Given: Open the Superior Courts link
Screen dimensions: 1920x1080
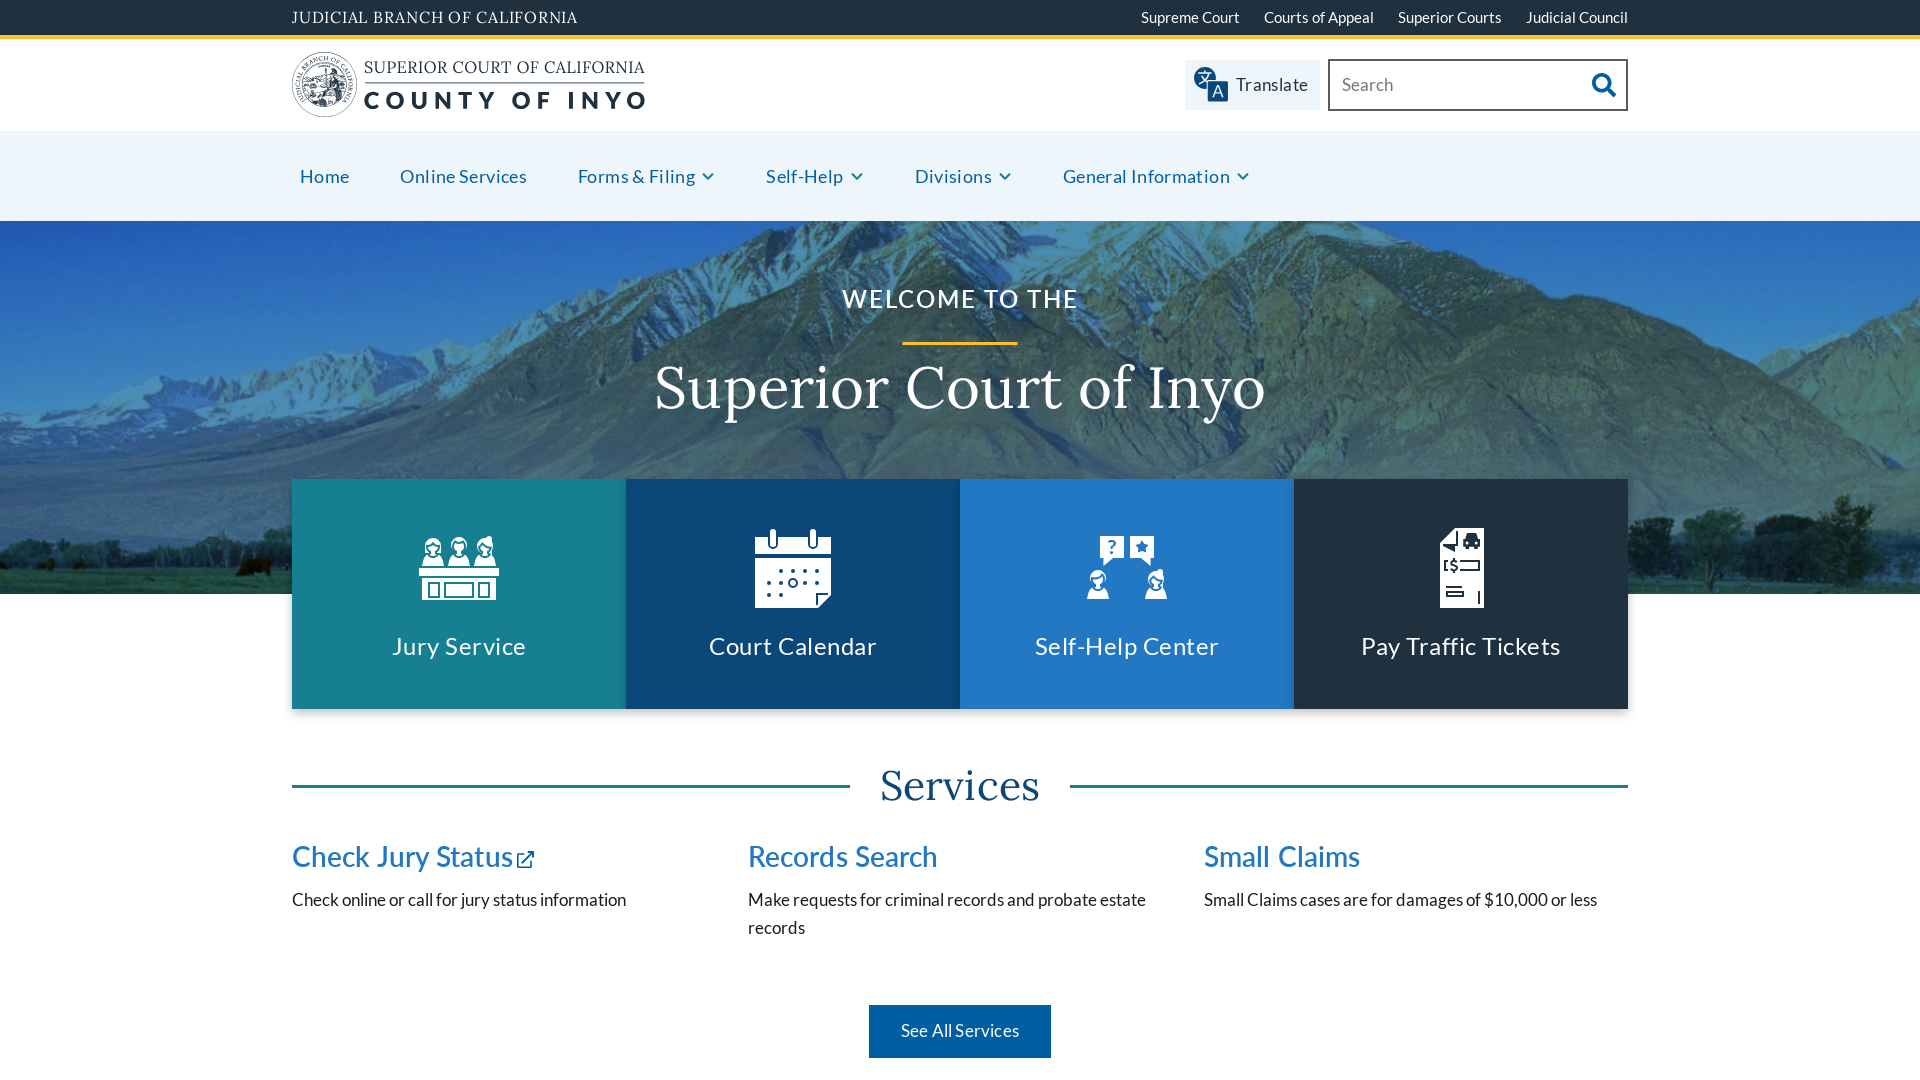Looking at the screenshot, I should click(x=1449, y=17).
